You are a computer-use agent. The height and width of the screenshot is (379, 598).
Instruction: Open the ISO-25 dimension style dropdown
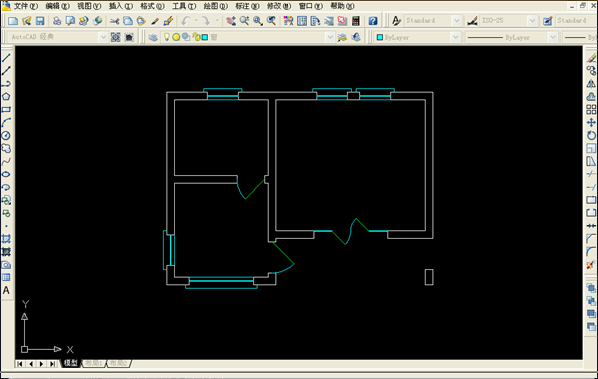click(x=532, y=21)
